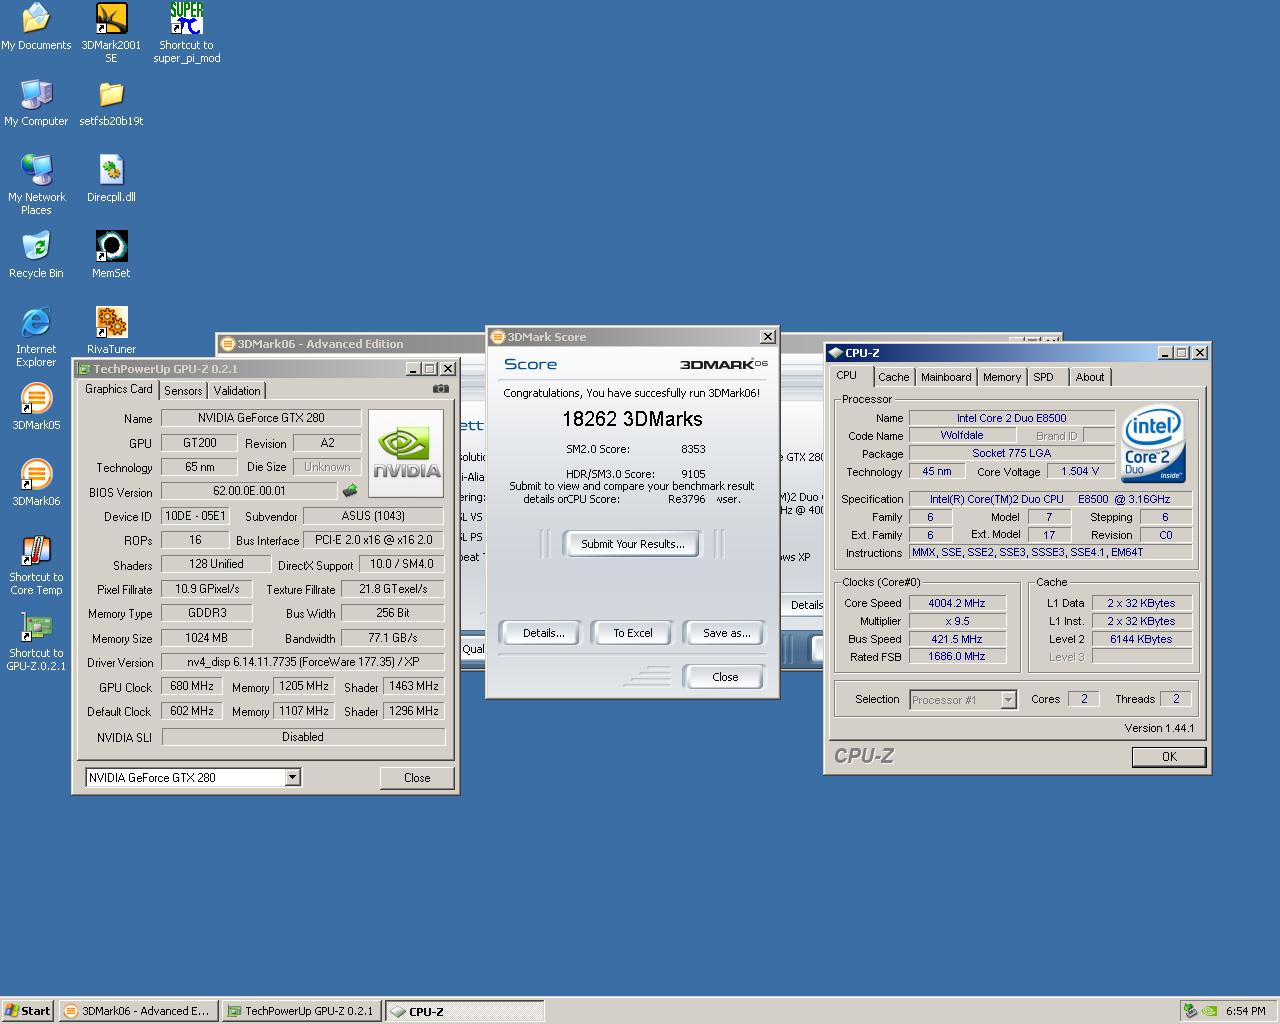Click the Level 2 cache value 6144 KBytes
Image resolution: width=1280 pixels, height=1024 pixels.
pos(1141,639)
